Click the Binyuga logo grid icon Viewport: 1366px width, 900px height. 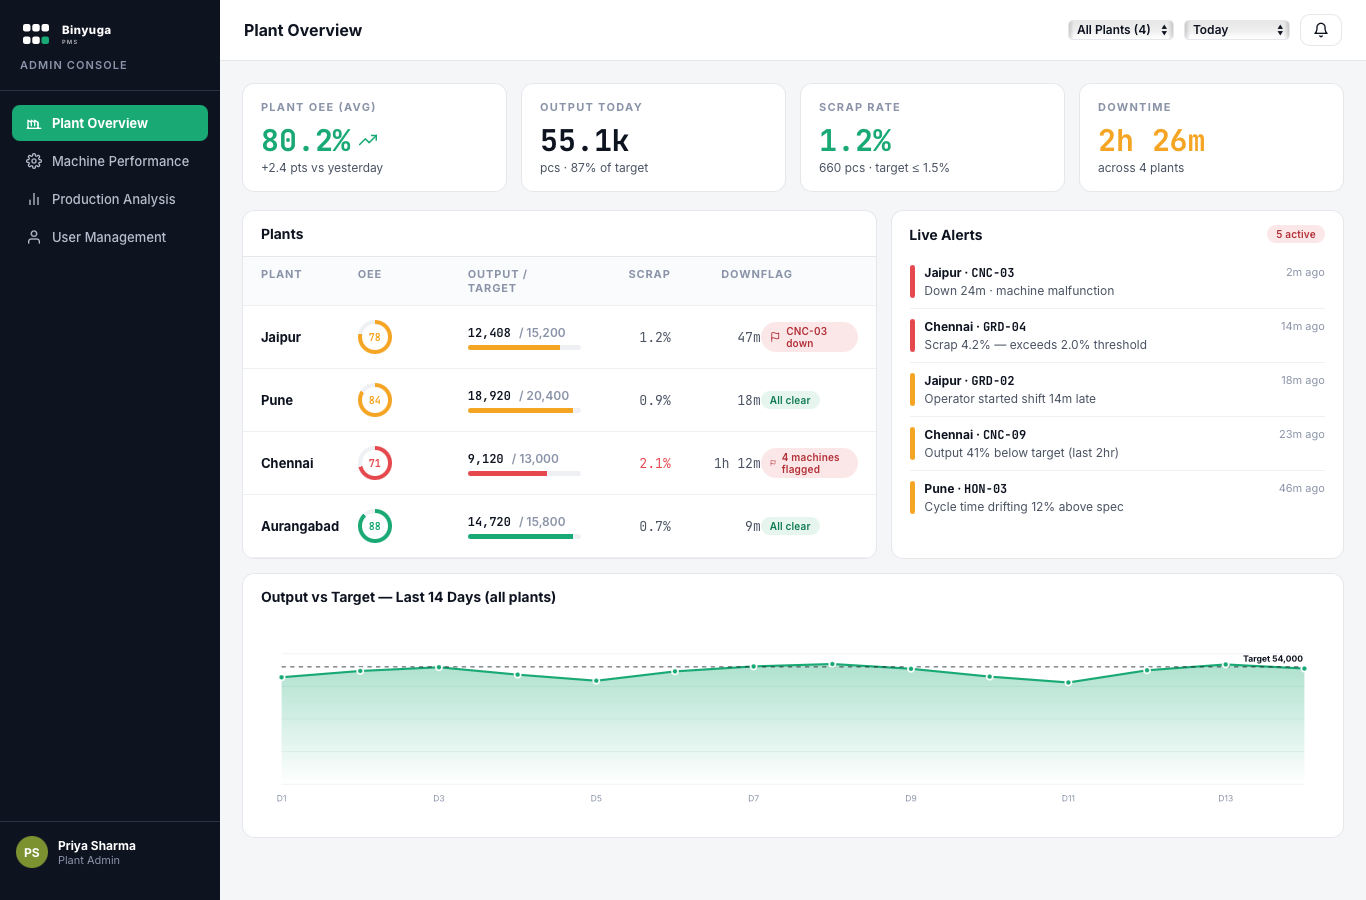36,34
